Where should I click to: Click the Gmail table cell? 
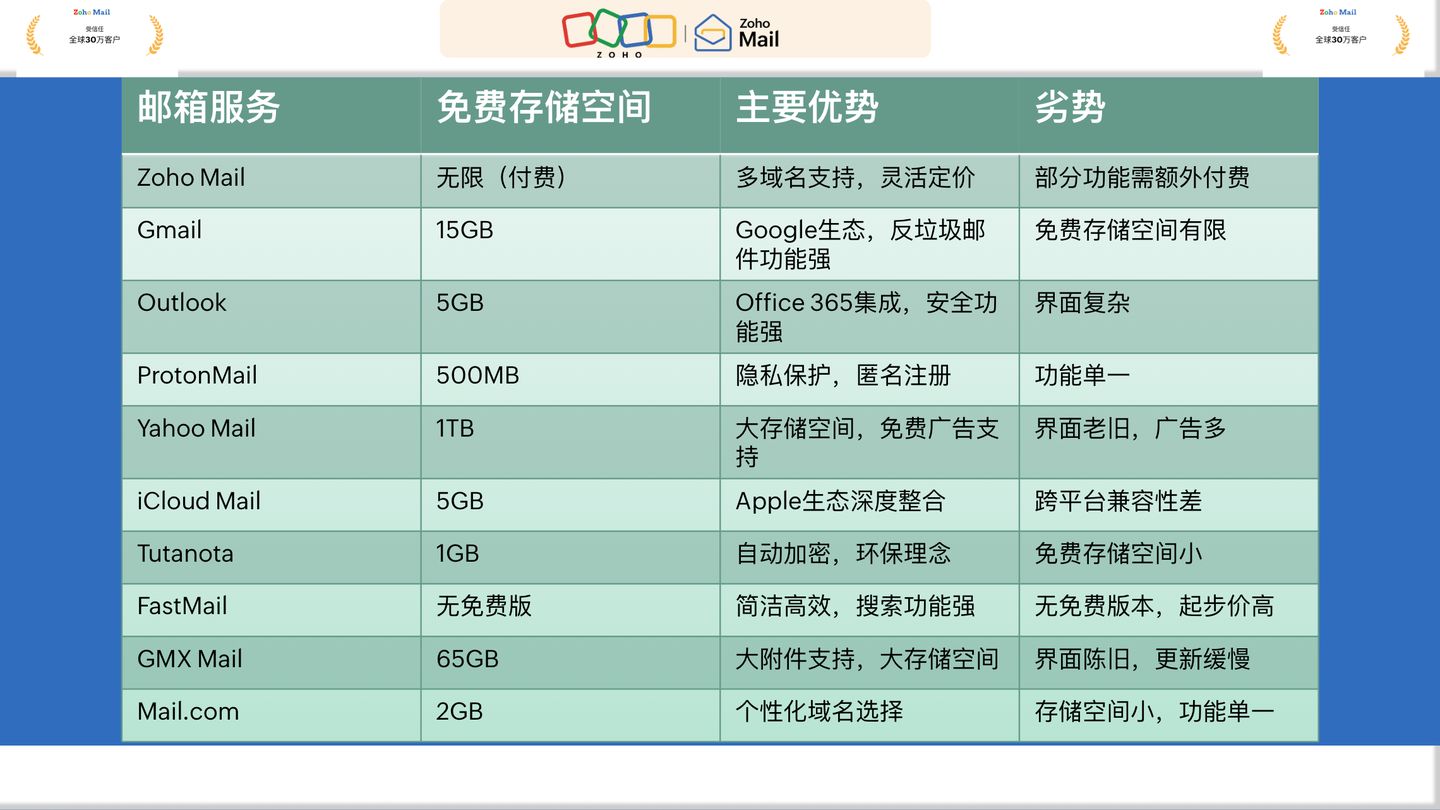[271, 244]
